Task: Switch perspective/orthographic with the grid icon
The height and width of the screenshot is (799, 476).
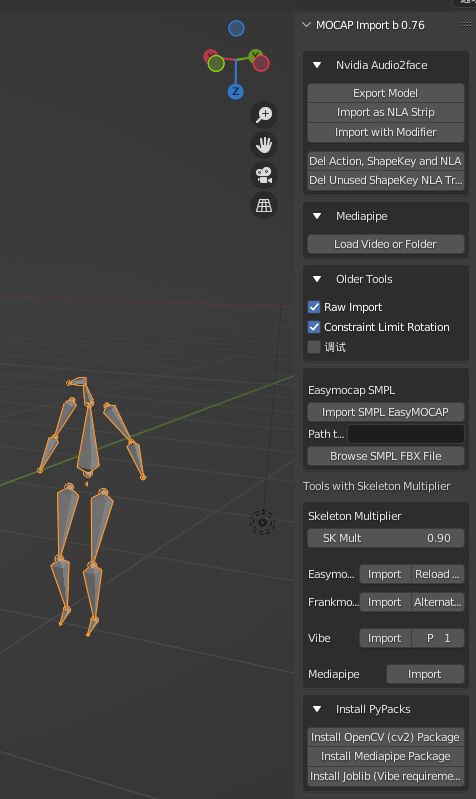Action: 264,205
